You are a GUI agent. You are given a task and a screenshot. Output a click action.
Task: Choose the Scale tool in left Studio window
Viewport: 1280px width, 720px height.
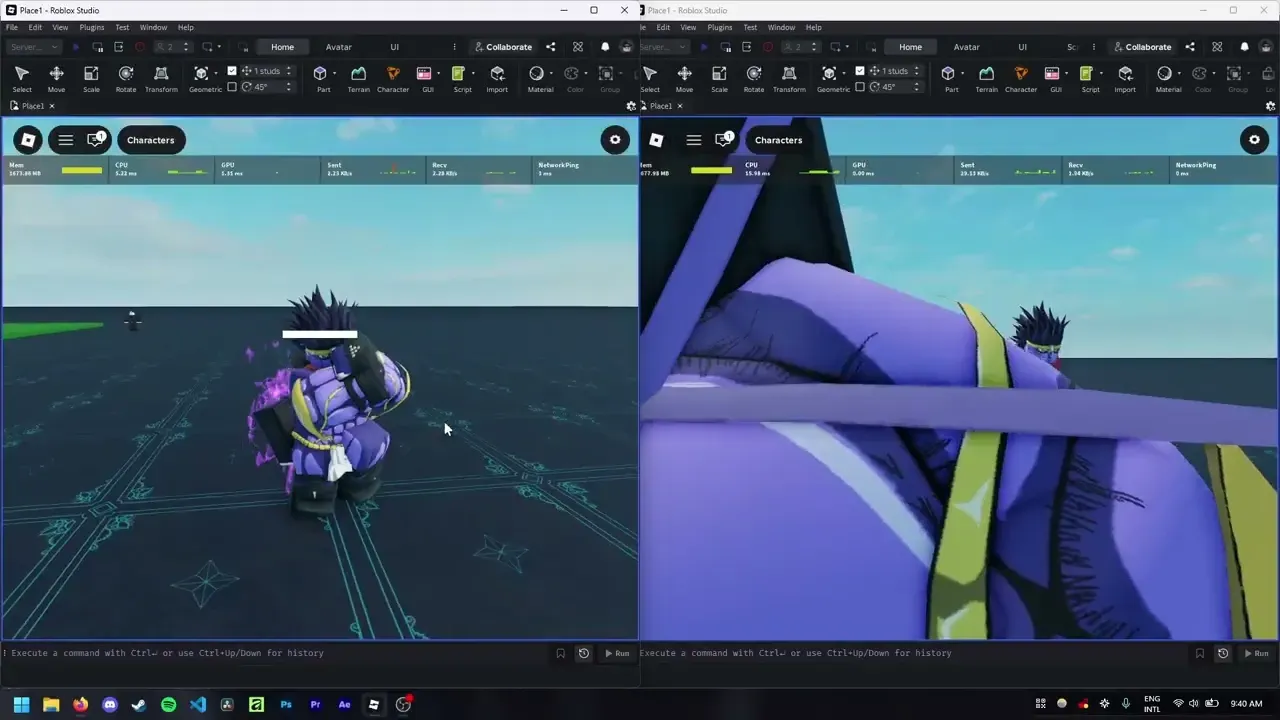91,78
